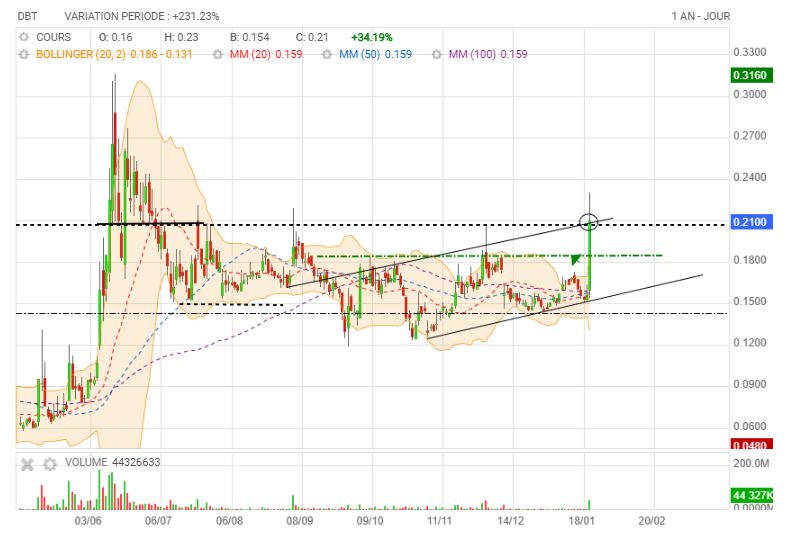Click the 0.1500 price axis label
Viewport: 792px width, 538px height.
pyautogui.click(x=750, y=302)
